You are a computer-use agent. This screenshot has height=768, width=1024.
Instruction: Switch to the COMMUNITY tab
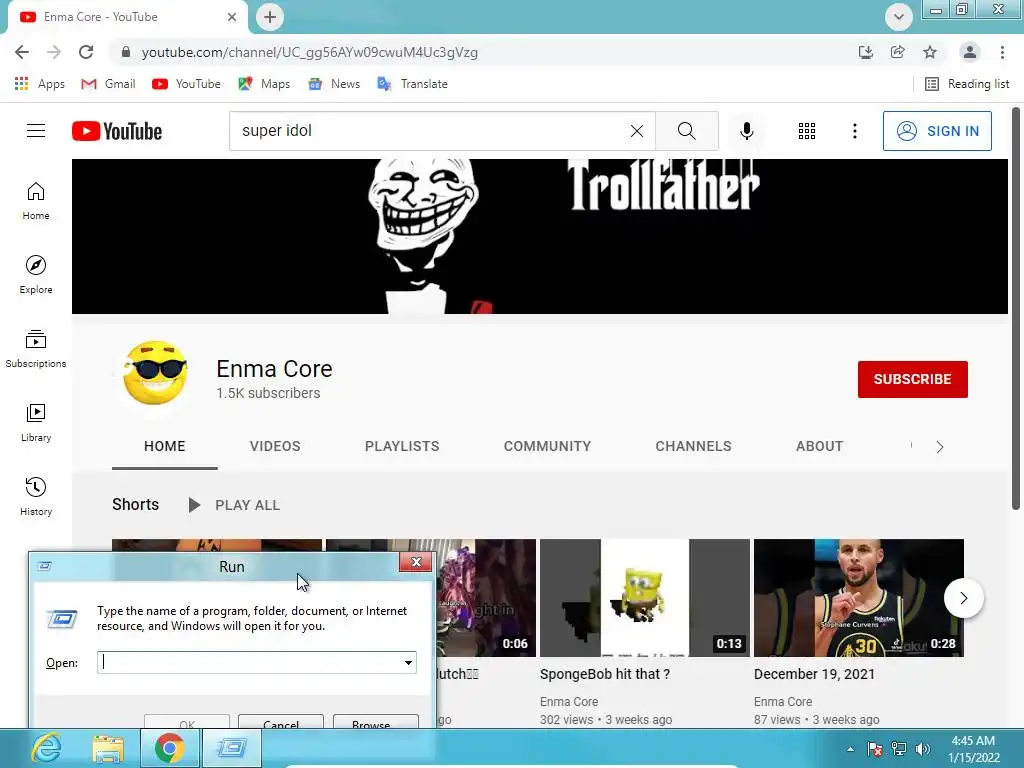tap(547, 446)
